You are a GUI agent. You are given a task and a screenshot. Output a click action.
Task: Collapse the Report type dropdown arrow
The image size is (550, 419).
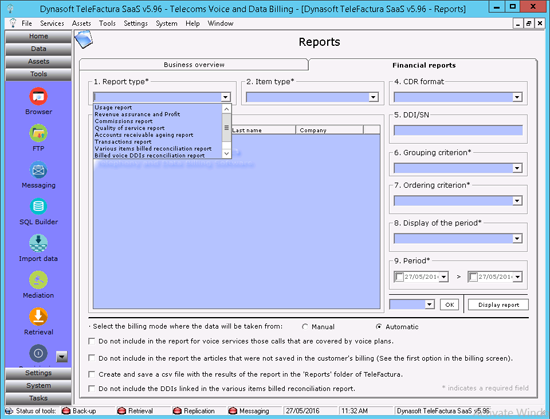[x=226, y=97]
